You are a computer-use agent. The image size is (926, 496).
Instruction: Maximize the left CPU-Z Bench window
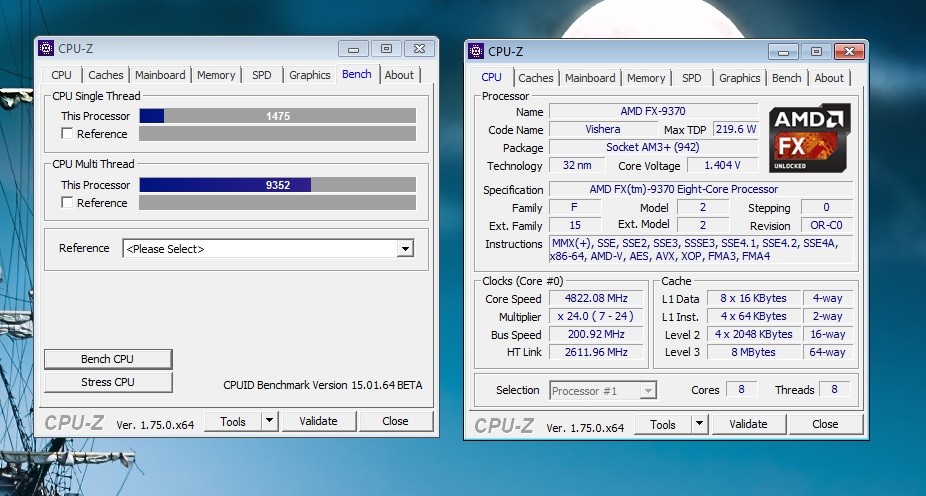coord(386,49)
